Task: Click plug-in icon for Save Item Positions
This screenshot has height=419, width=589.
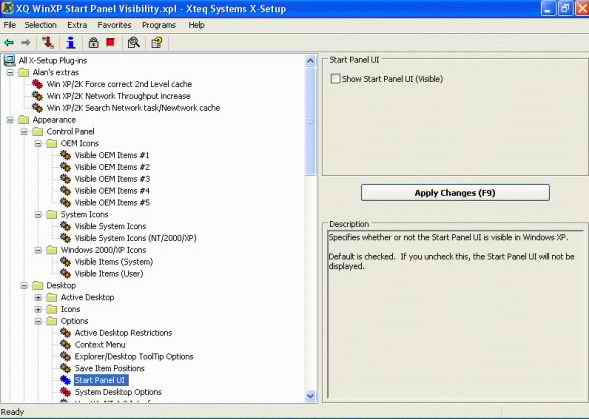Action: click(x=65, y=368)
